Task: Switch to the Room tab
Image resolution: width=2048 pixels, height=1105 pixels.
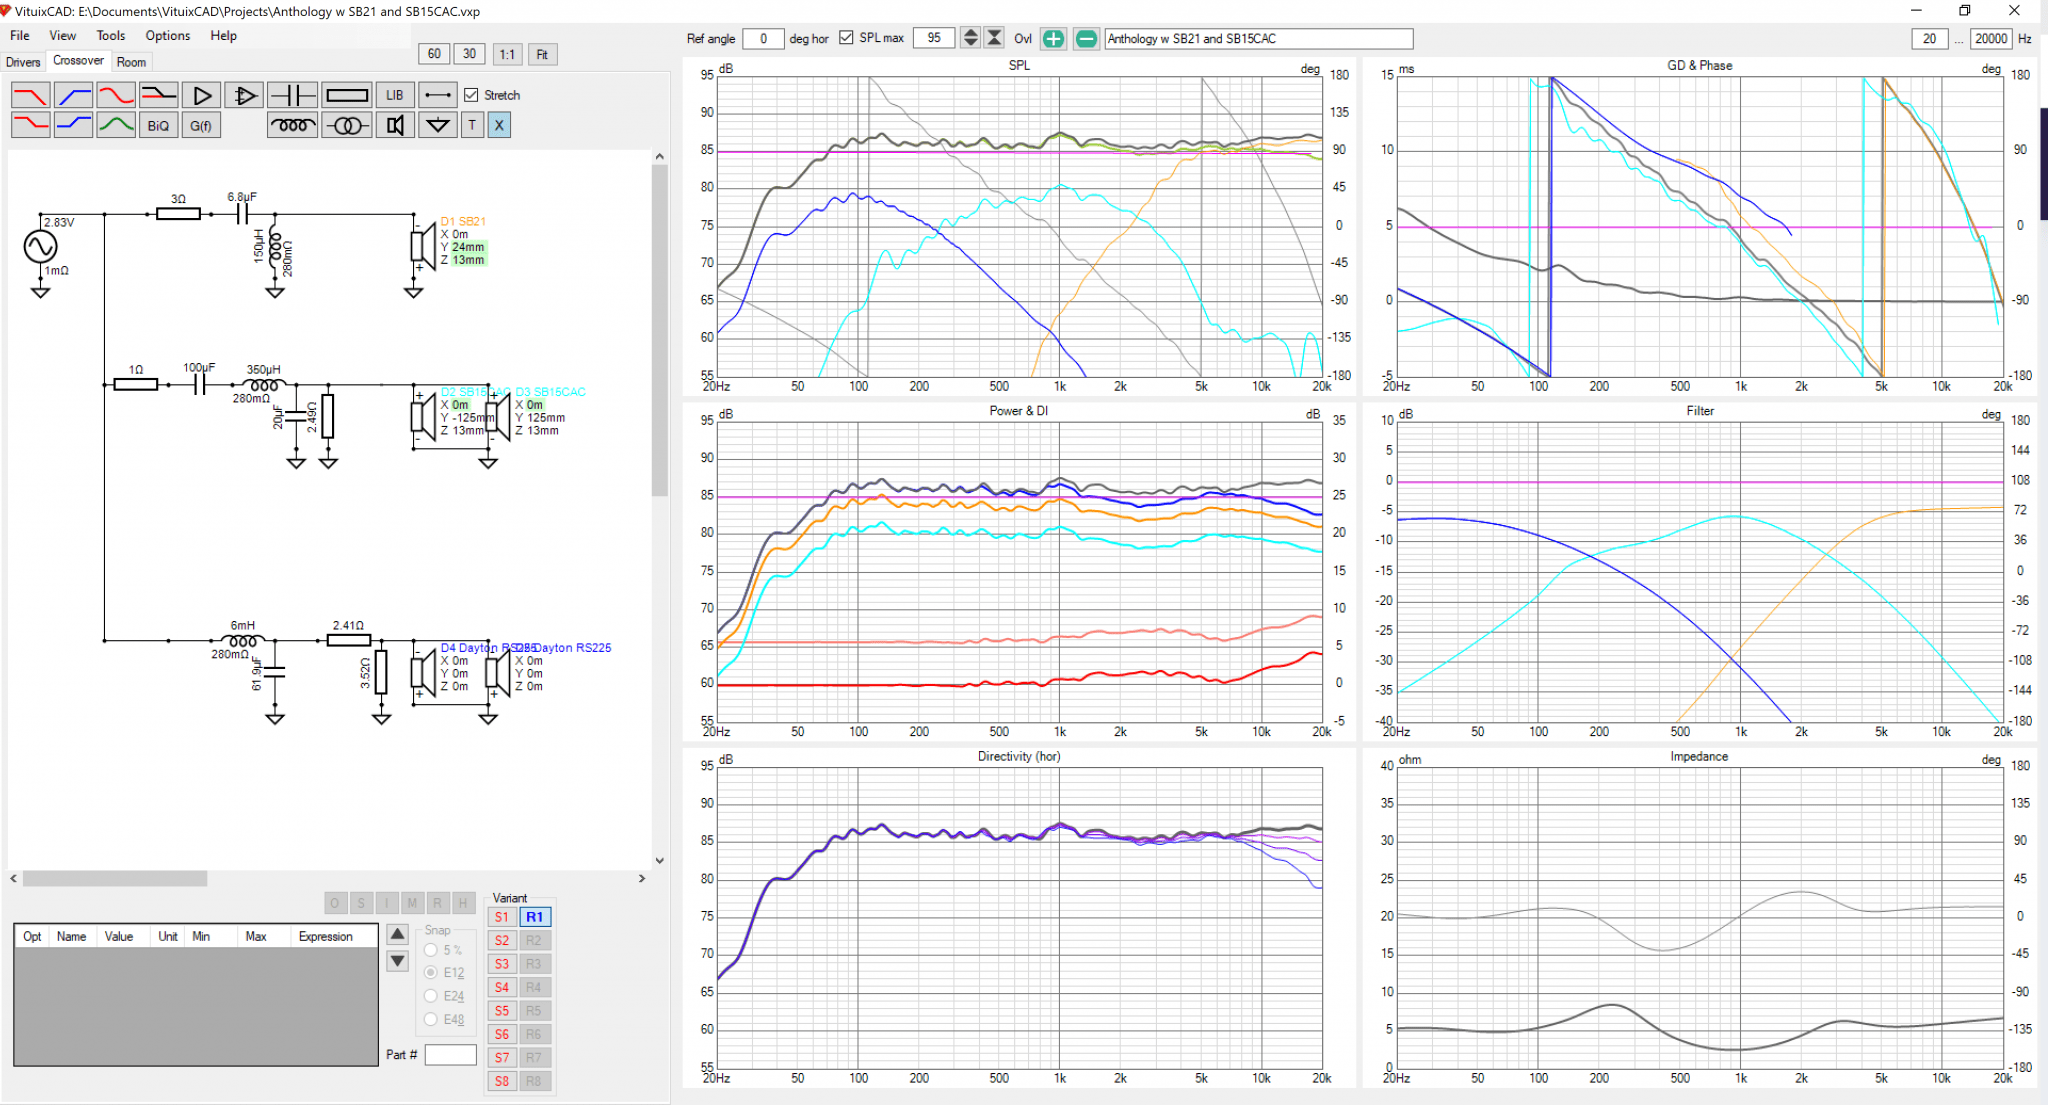Action: (x=131, y=62)
